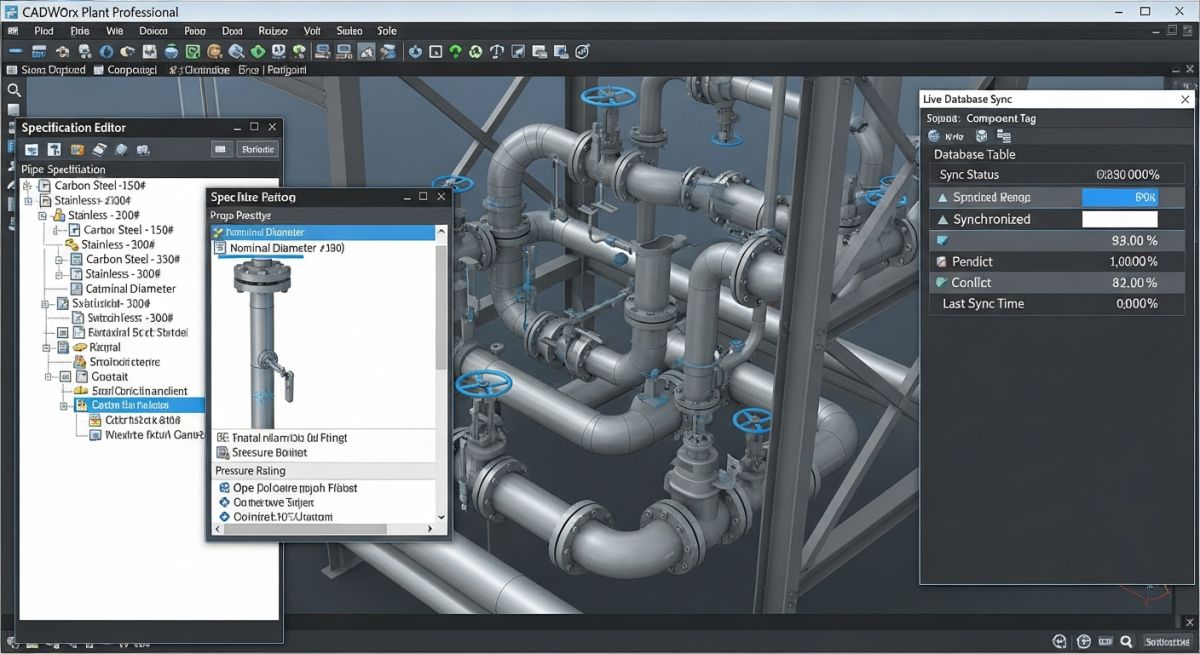Close the Live Database Sync panel
Image resolution: width=1200 pixels, height=654 pixels.
click(1185, 100)
